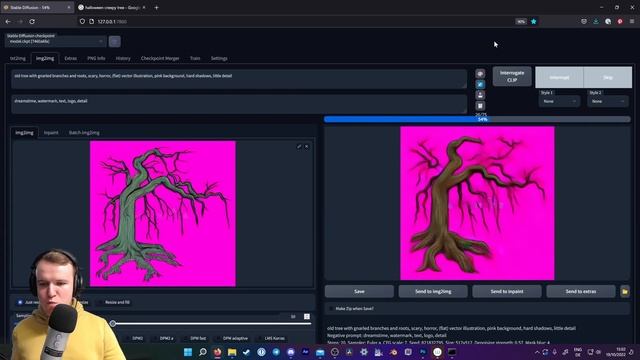Viewport: 640px width, 360px height.
Task: Open taskbar Search
Action: tap(202, 352)
